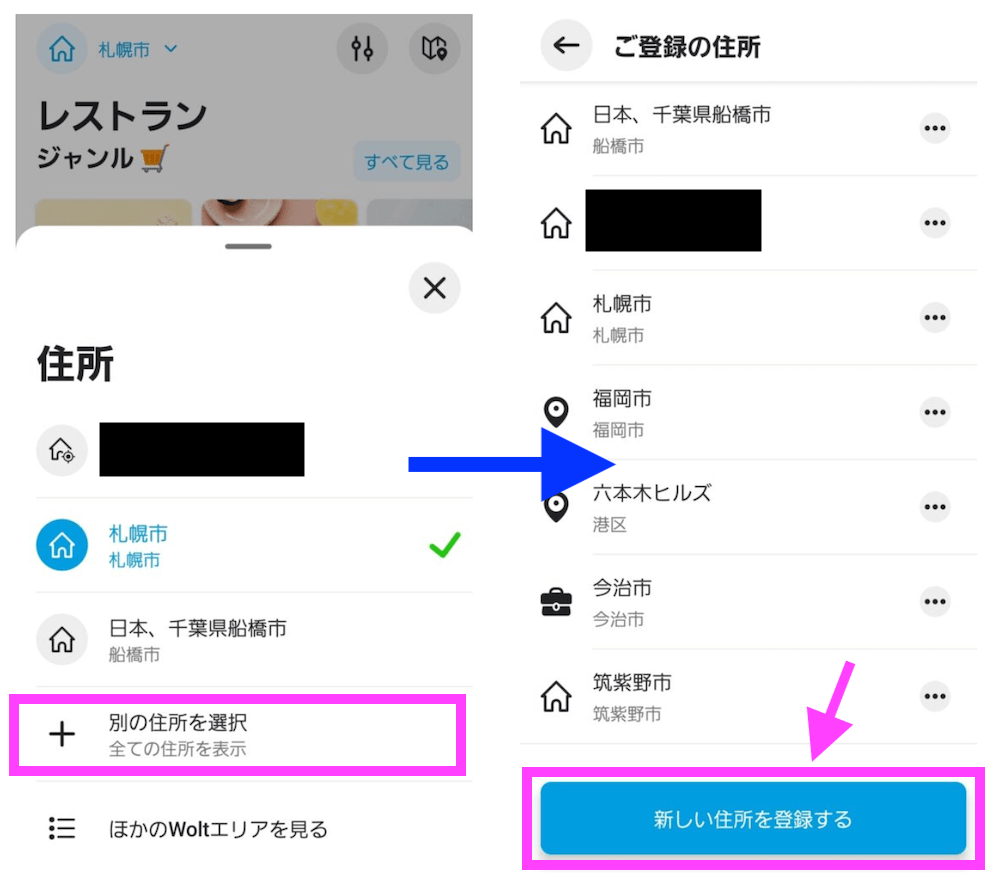
Task: Open the map view icon
Action: pos(434,48)
